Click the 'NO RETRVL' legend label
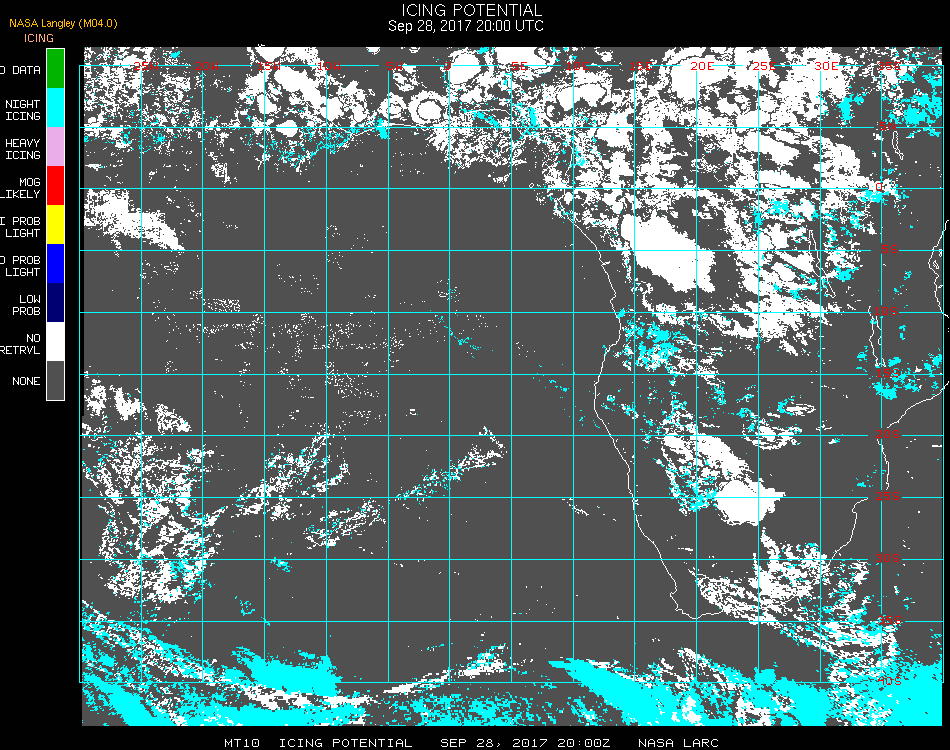The height and width of the screenshot is (750, 950). pyautogui.click(x=21, y=344)
